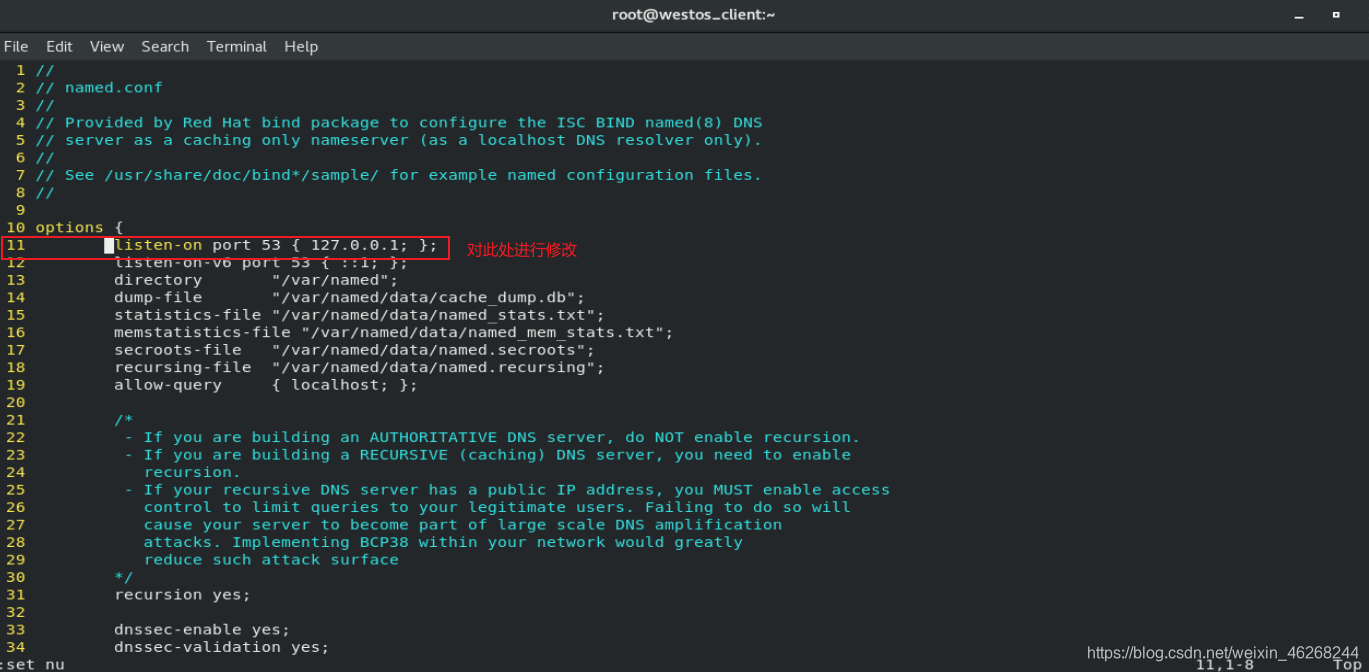Click the '11,1-8' cursor position indicator
The image size is (1369, 672).
pos(1224,664)
